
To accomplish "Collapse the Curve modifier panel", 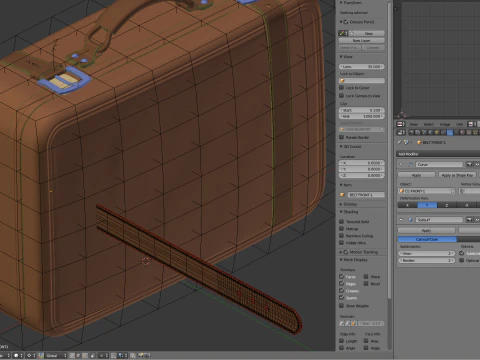I will [401, 165].
